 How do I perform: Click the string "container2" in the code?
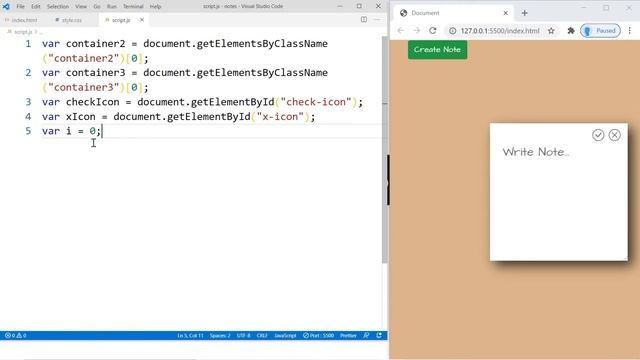[x=83, y=58]
